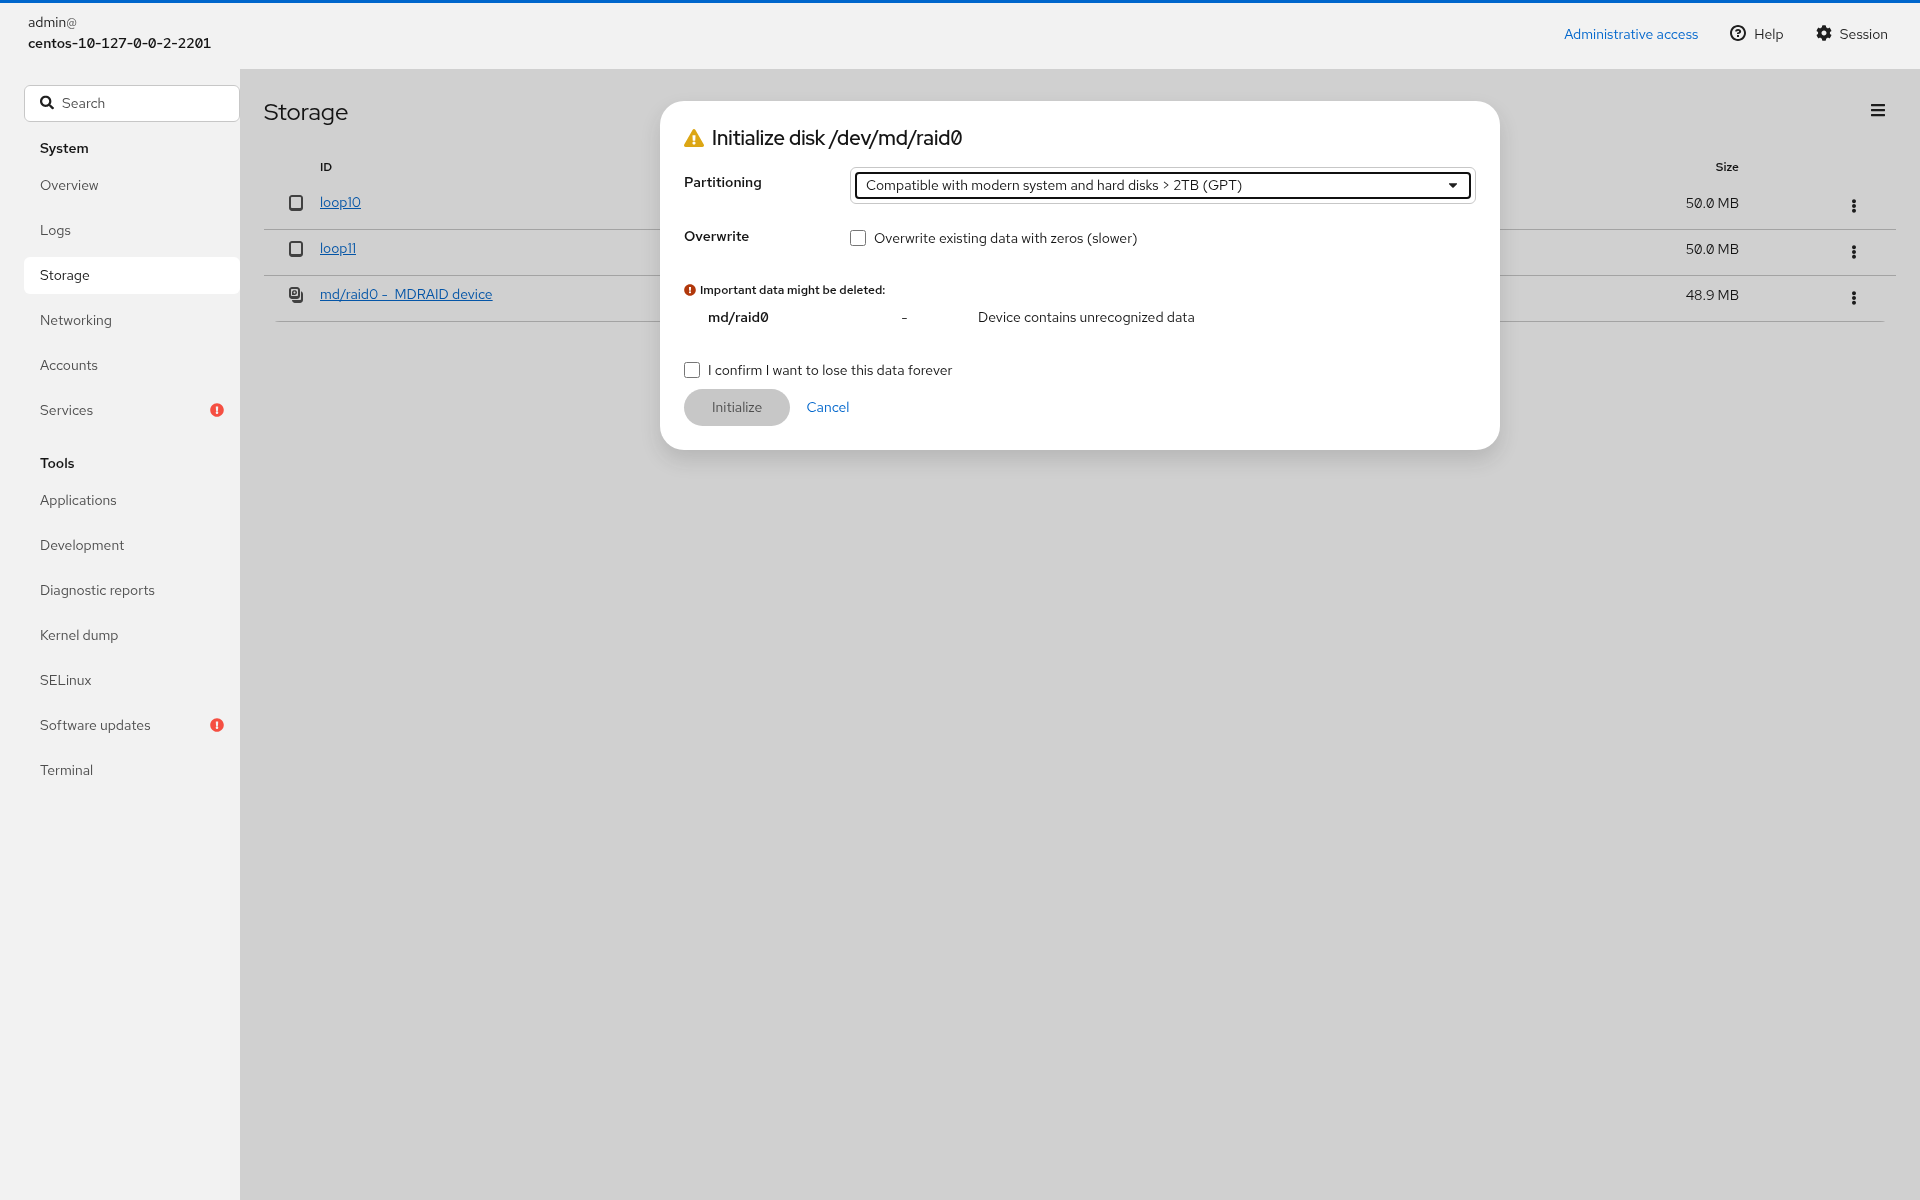Viewport: 1920px width, 1200px height.
Task: Select Storage in the sidebar
Action: tap(131, 275)
